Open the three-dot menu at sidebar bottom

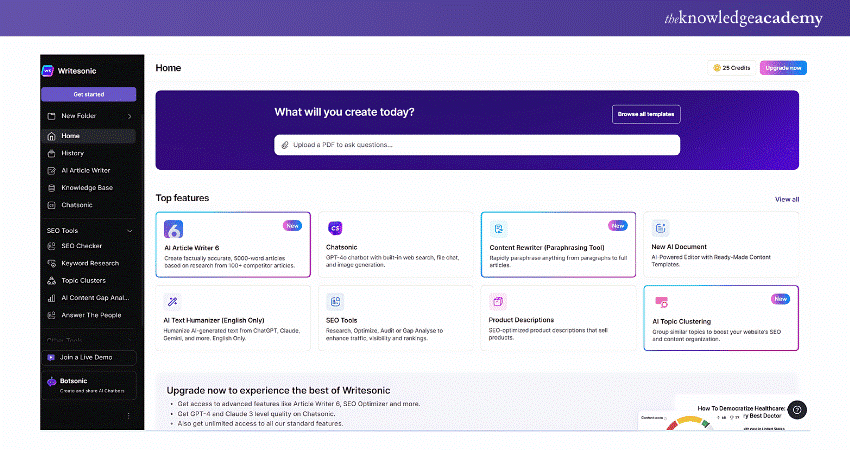pos(127,415)
